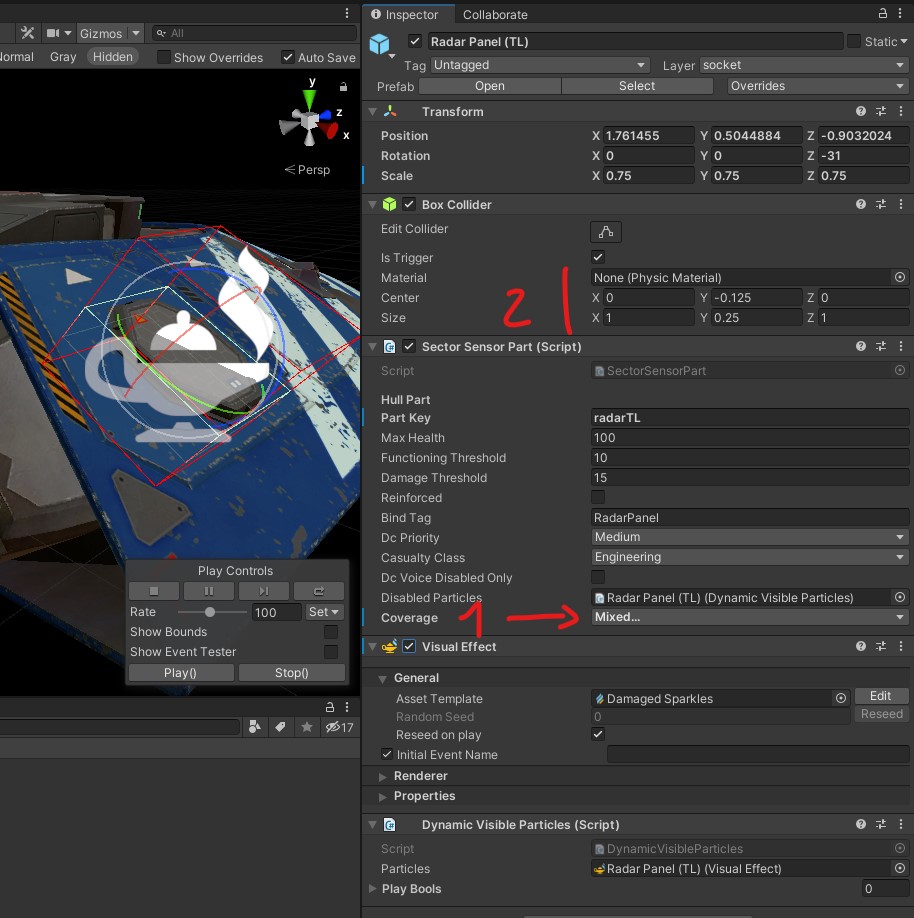
Task: Click the step-forward icon in Play Controls
Action: (x=264, y=591)
